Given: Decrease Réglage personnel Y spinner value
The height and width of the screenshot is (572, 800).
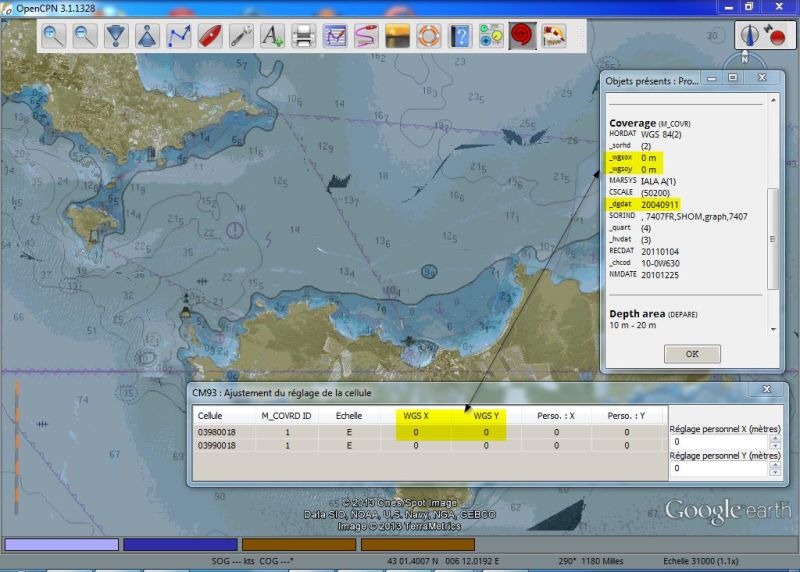Looking at the screenshot, I should point(775,472).
